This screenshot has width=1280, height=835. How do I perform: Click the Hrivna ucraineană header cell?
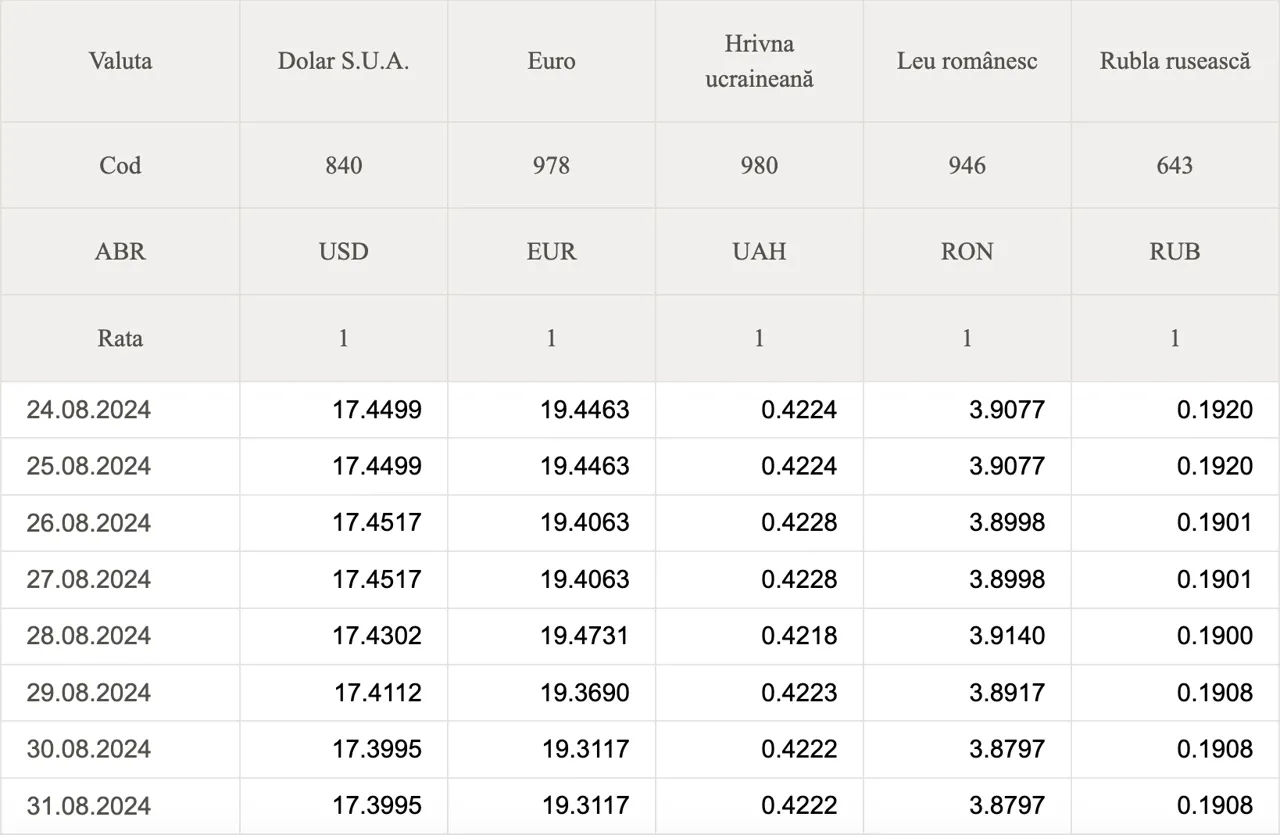(759, 61)
